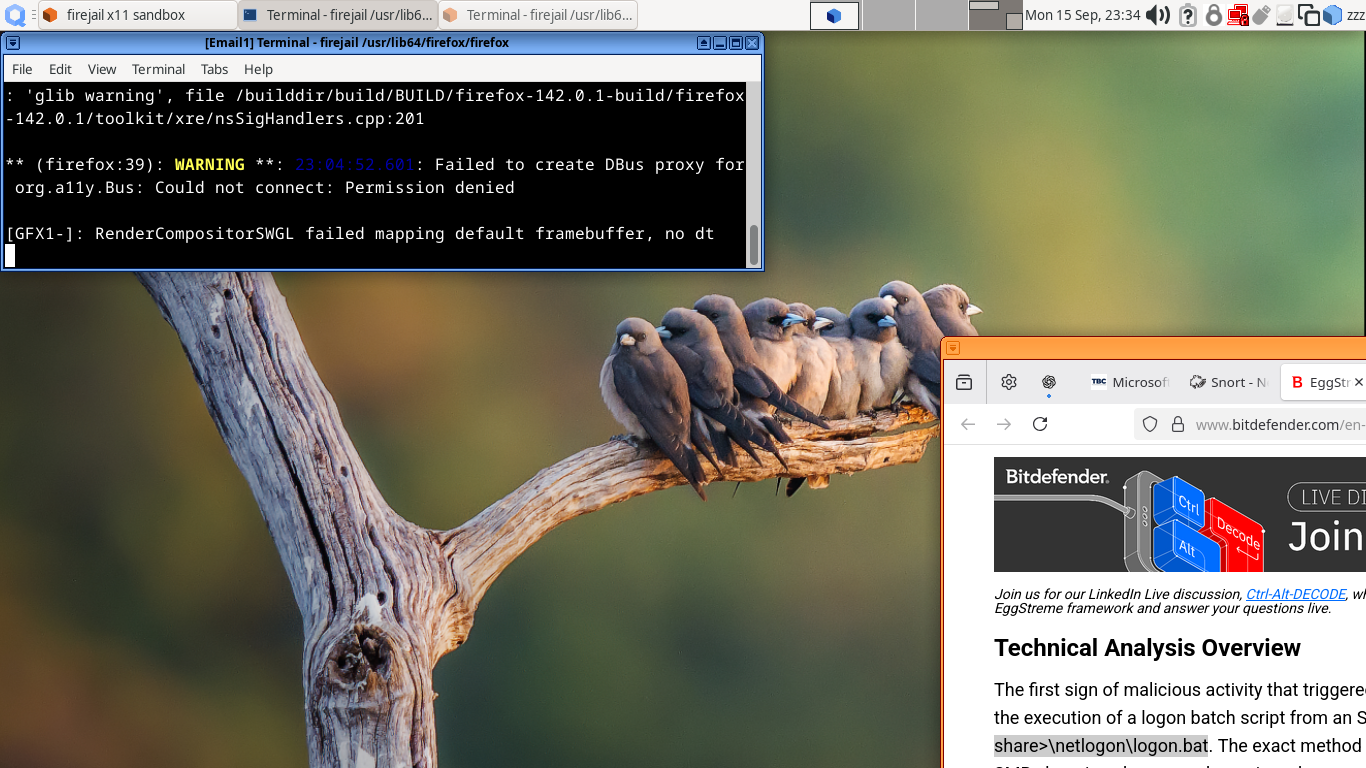Open the File menu in terminal
Screen dimensions: 1366x768
pos(22,69)
